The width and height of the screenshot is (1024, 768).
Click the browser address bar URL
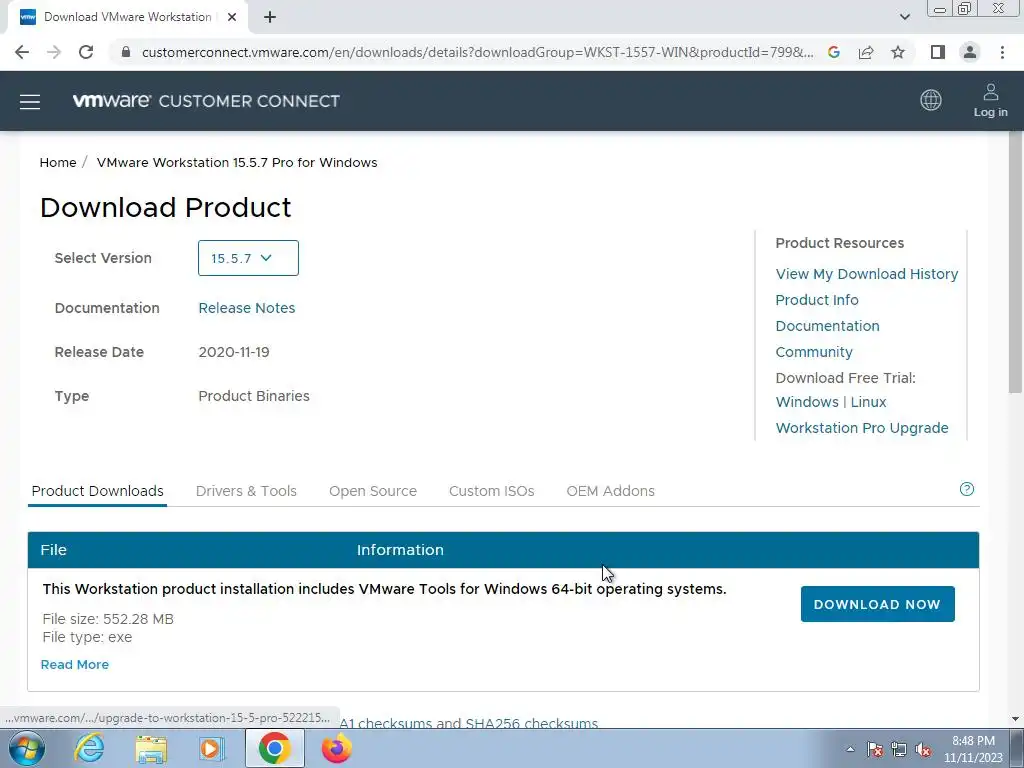(477, 52)
